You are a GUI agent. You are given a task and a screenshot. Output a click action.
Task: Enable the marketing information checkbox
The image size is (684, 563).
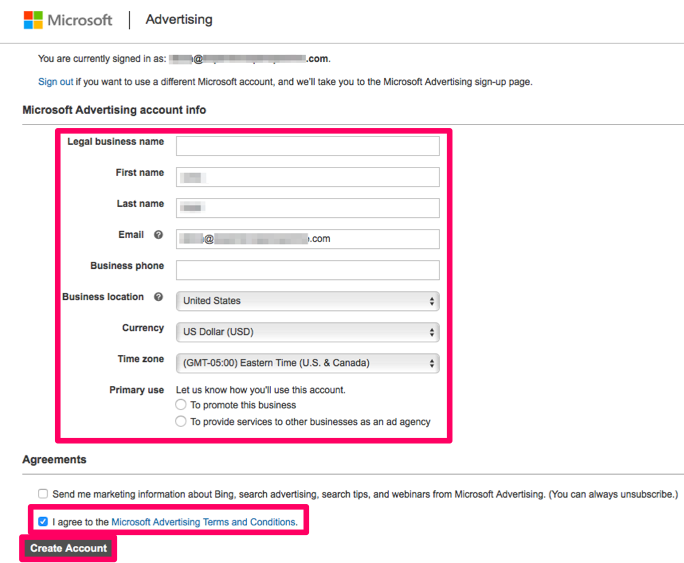(43, 494)
